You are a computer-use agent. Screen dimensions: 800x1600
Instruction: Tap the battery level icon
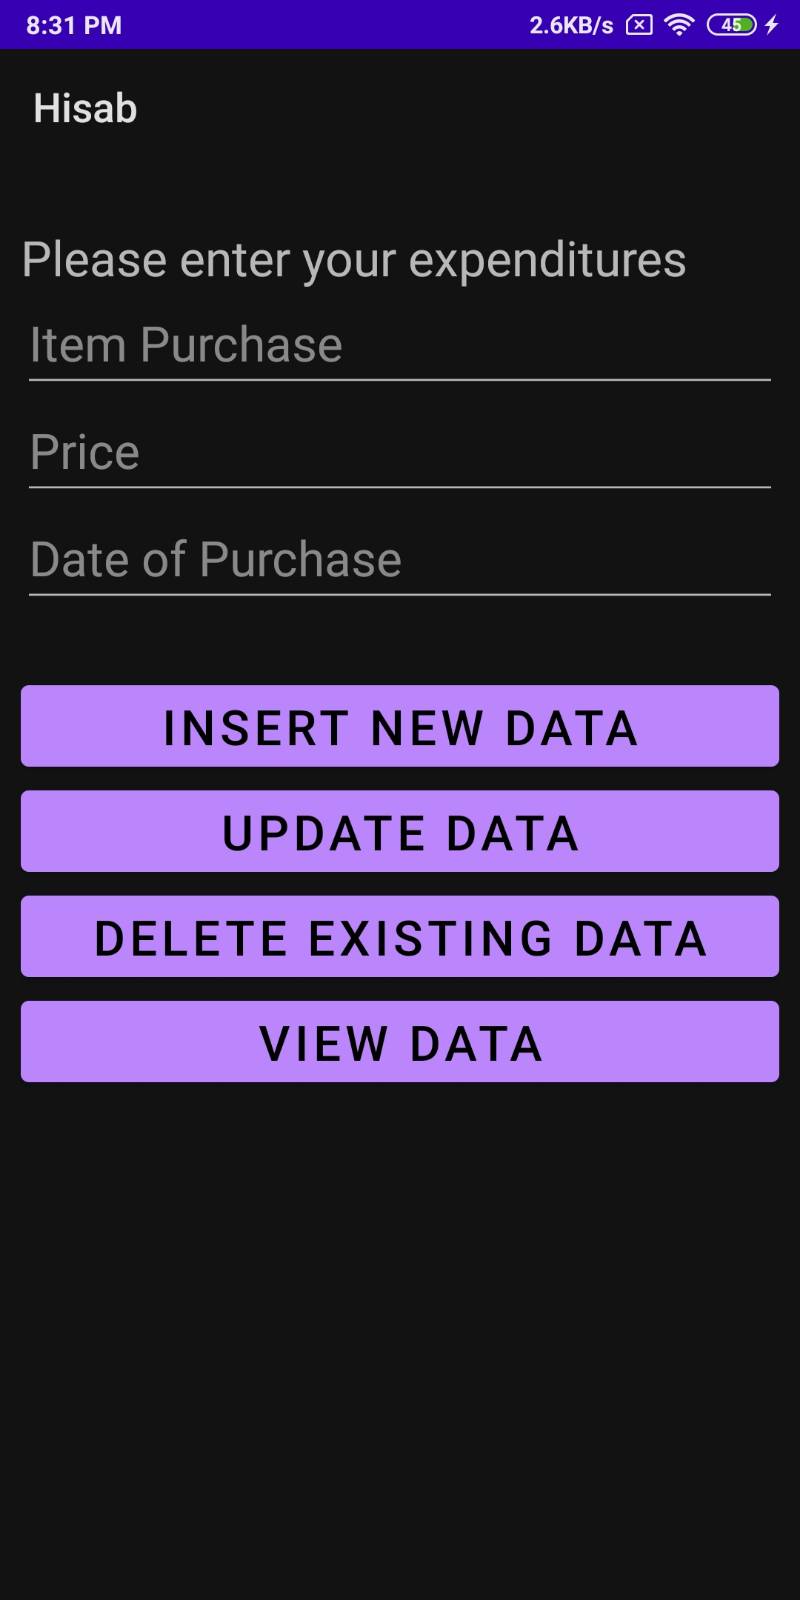(731, 25)
